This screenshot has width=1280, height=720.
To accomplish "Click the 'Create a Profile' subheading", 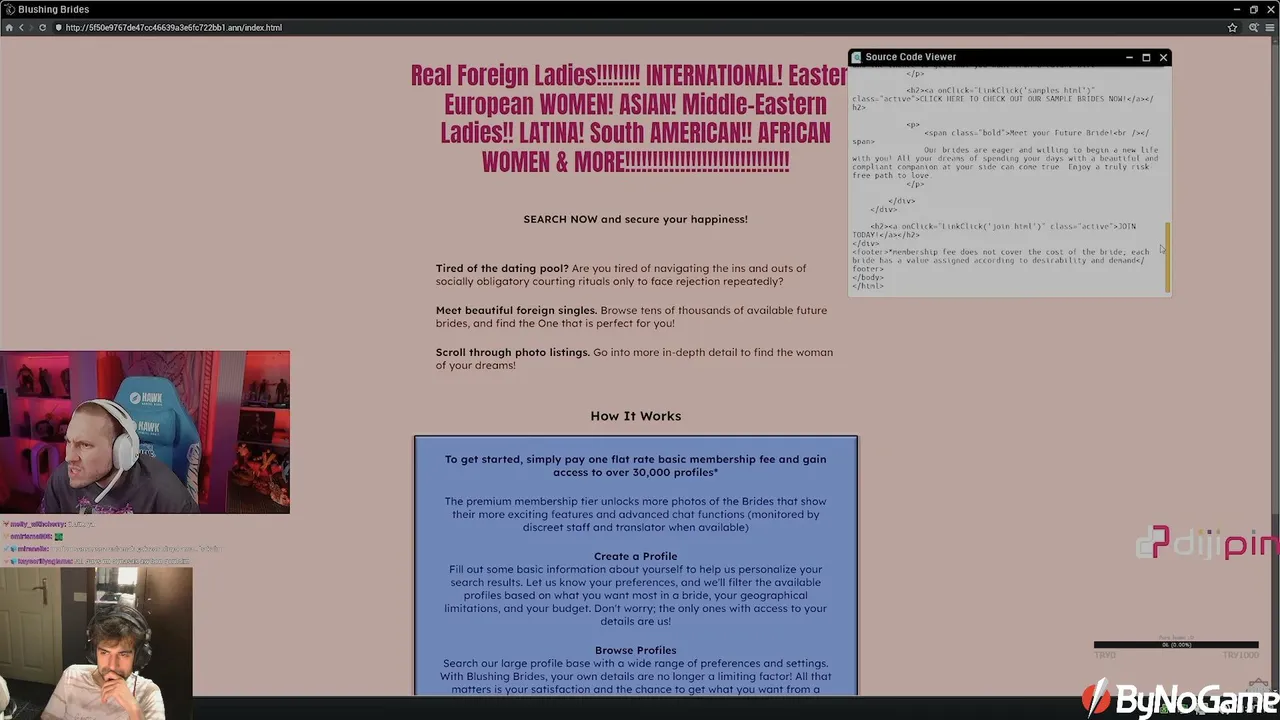I will [635, 556].
